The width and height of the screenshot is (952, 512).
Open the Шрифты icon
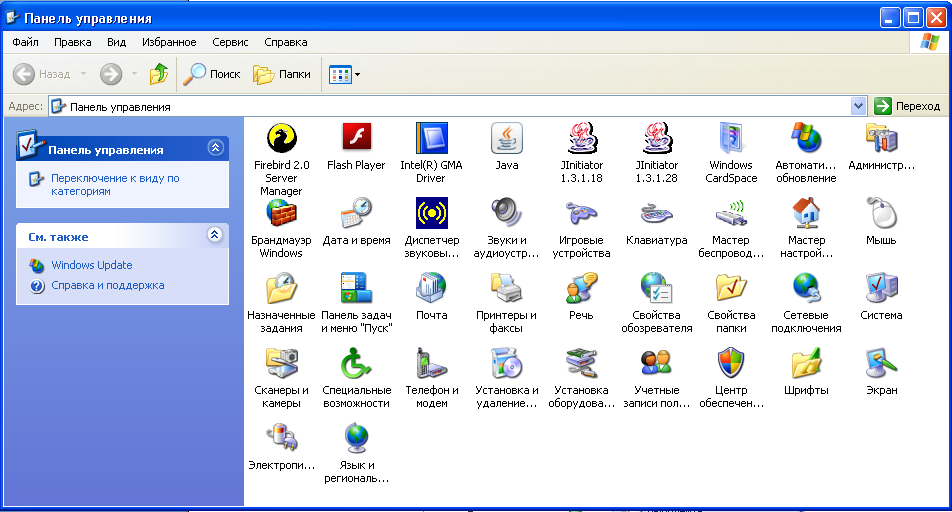pyautogui.click(x=806, y=363)
